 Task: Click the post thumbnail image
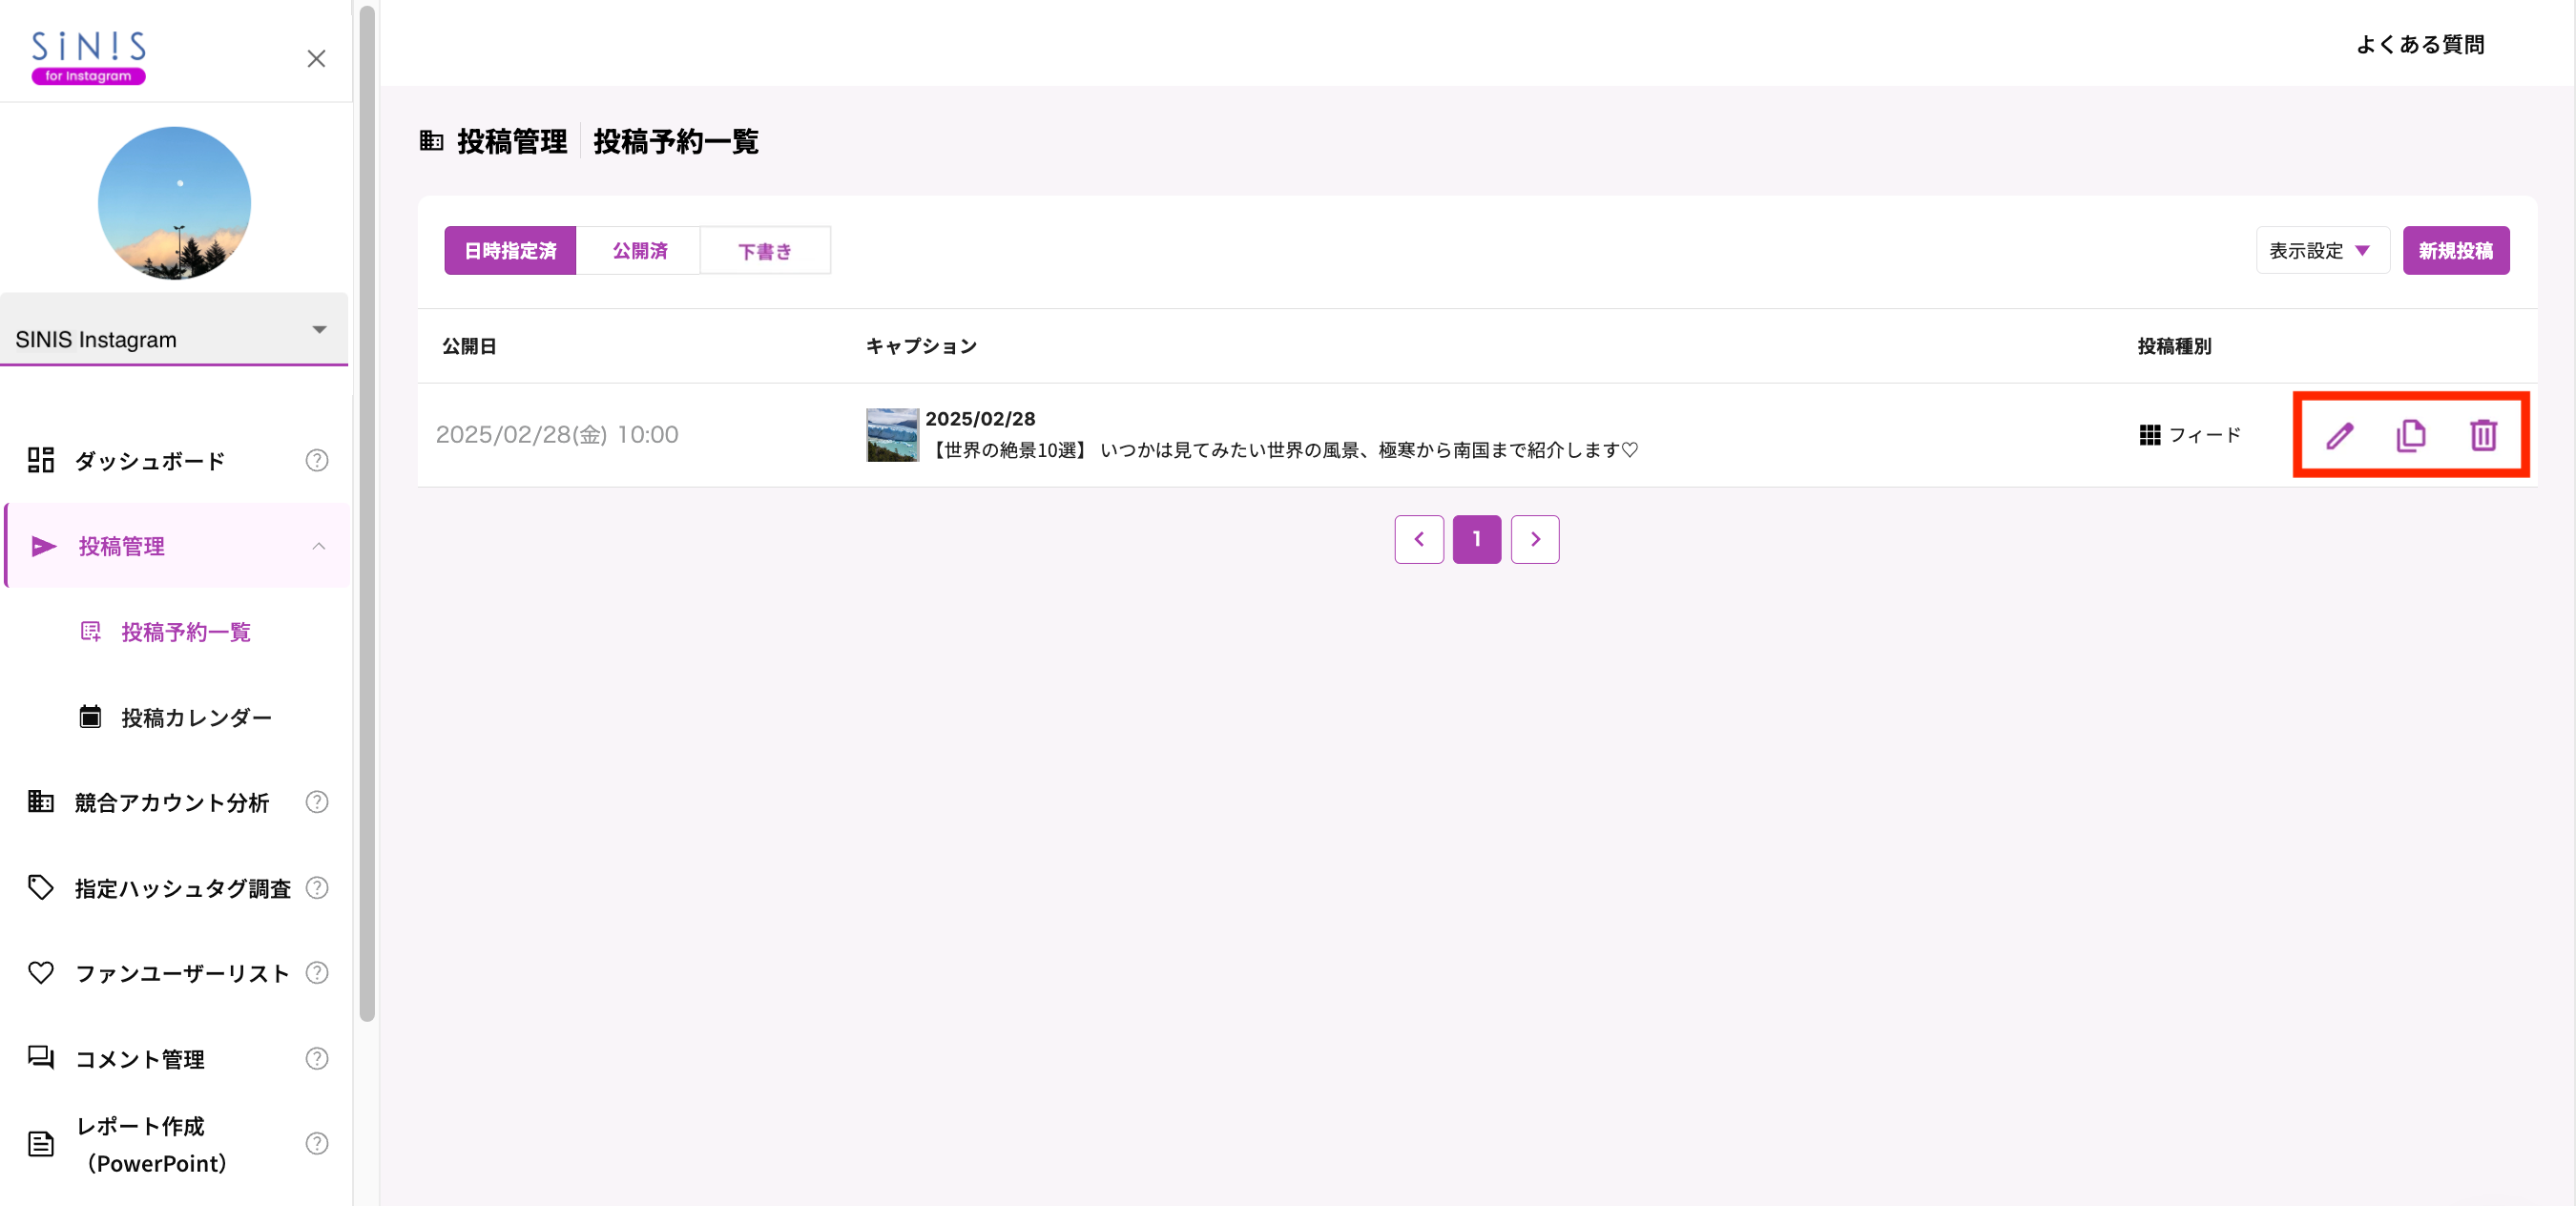tap(892, 435)
